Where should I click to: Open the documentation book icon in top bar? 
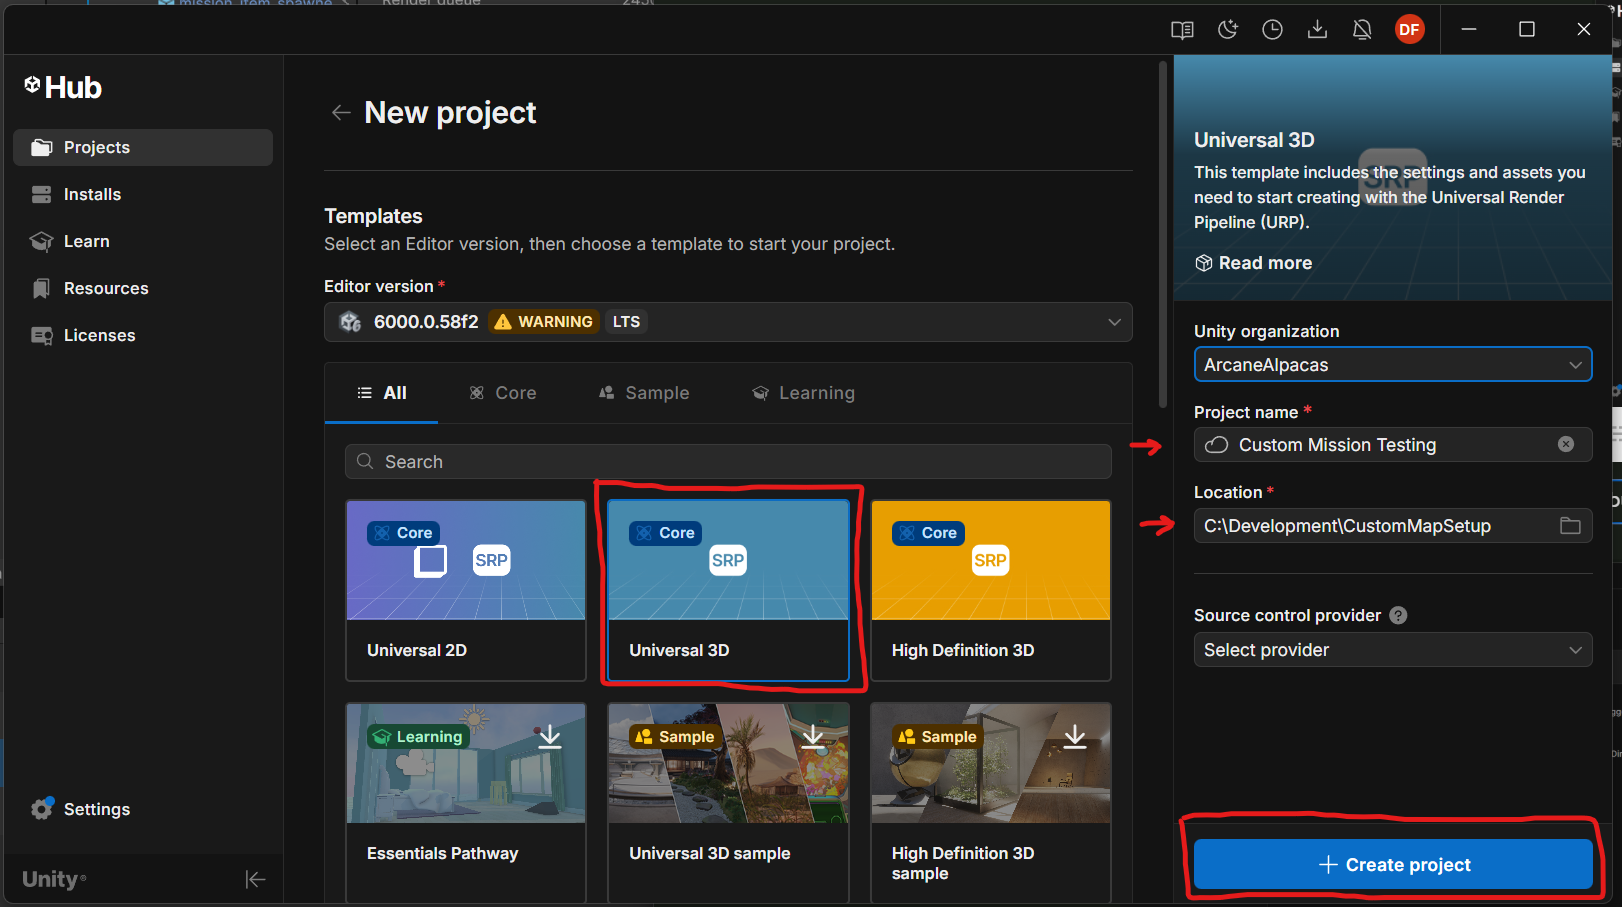1182,30
